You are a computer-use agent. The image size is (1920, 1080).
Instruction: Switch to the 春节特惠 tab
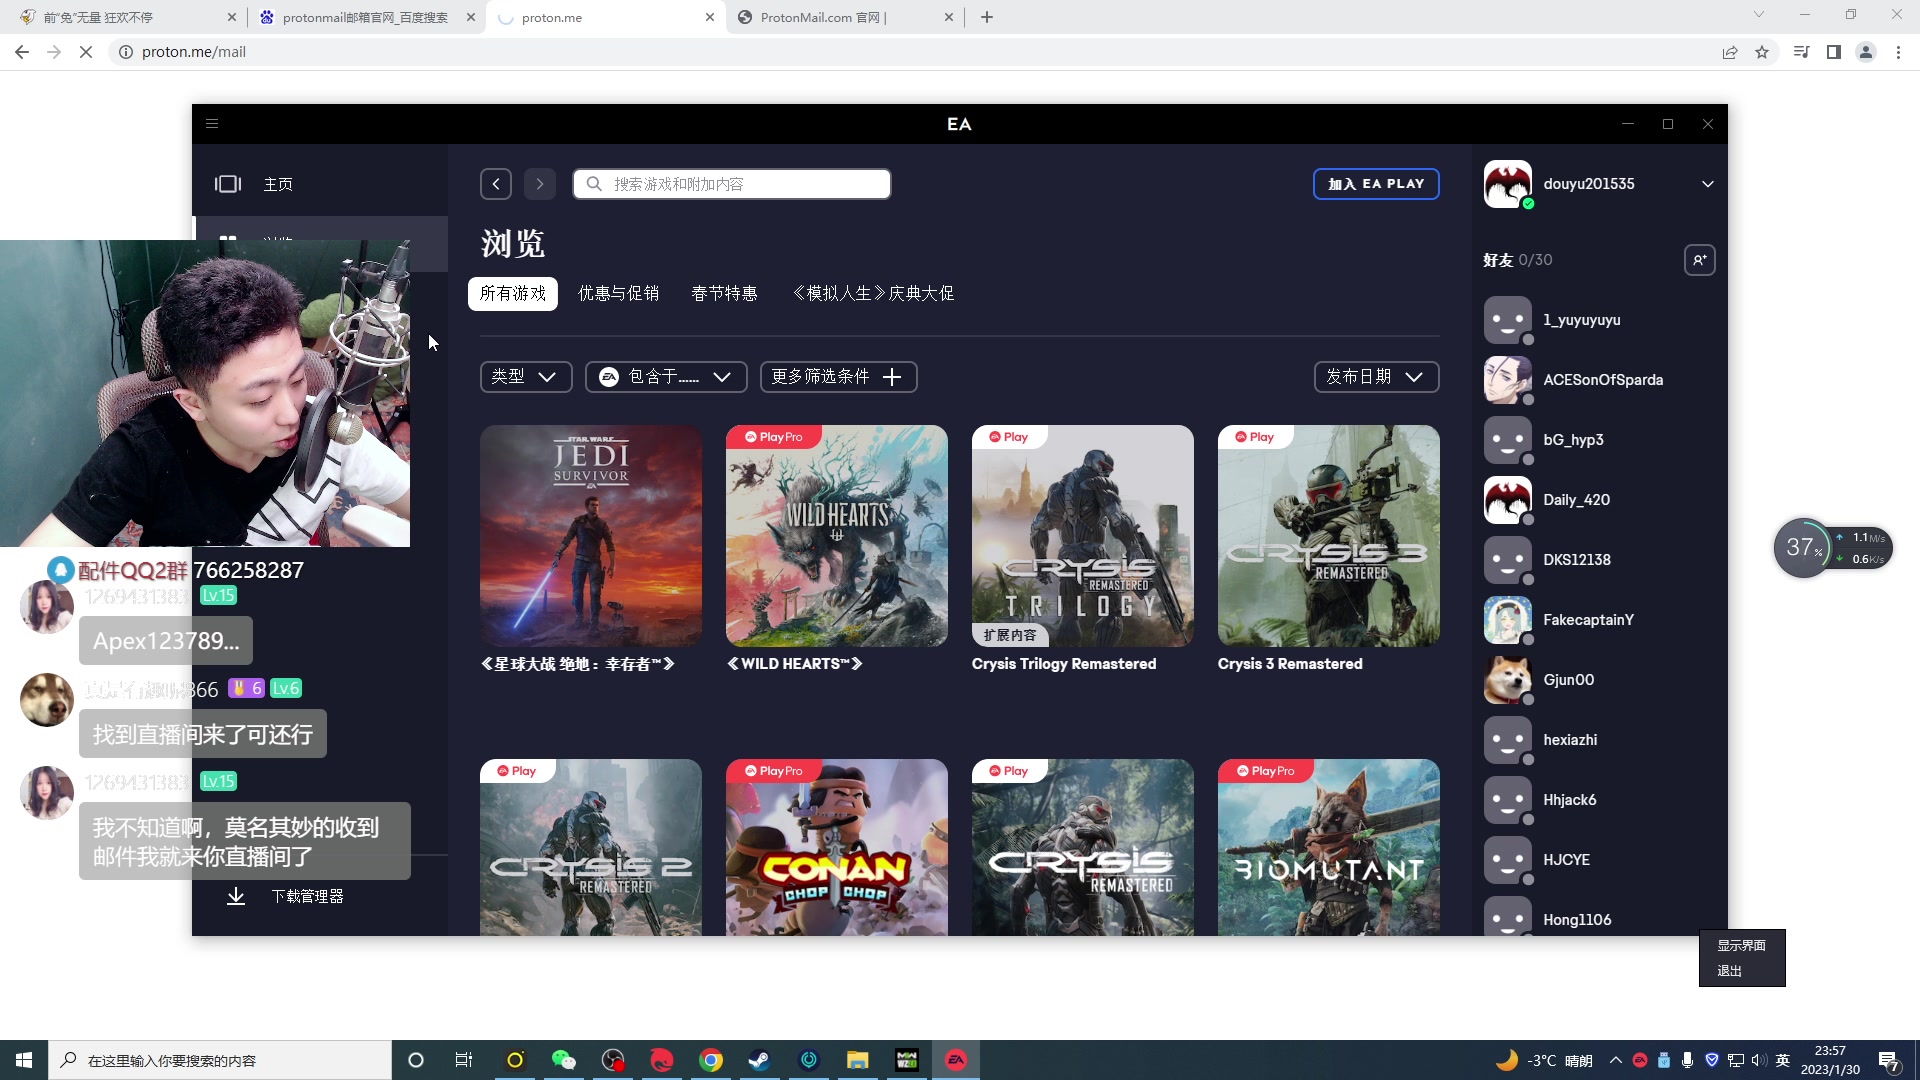[x=725, y=294]
